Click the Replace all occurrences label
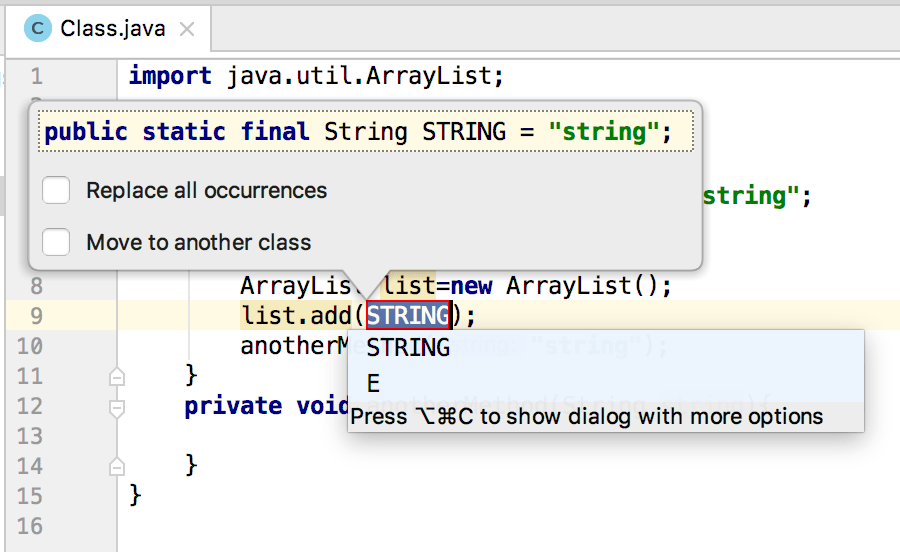 click(x=207, y=191)
